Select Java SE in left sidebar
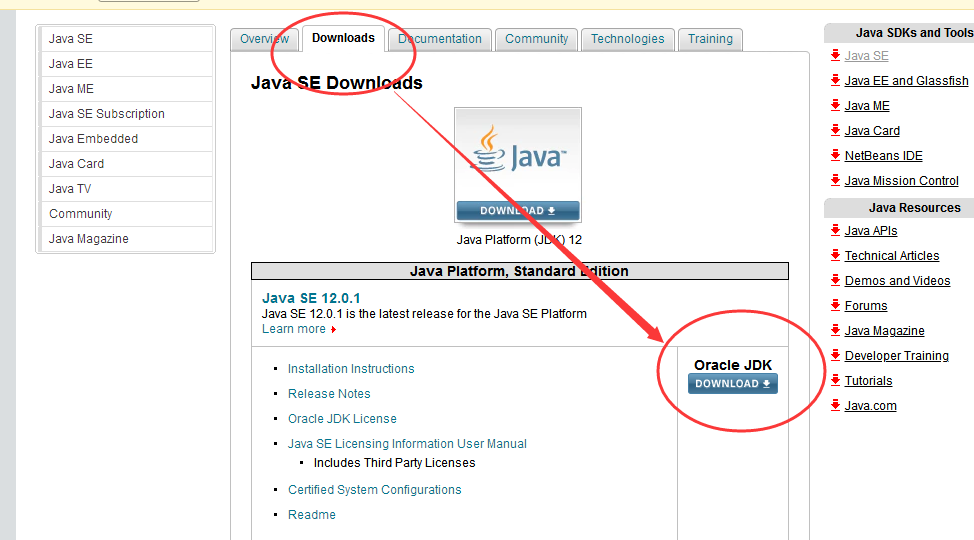 tap(126, 39)
